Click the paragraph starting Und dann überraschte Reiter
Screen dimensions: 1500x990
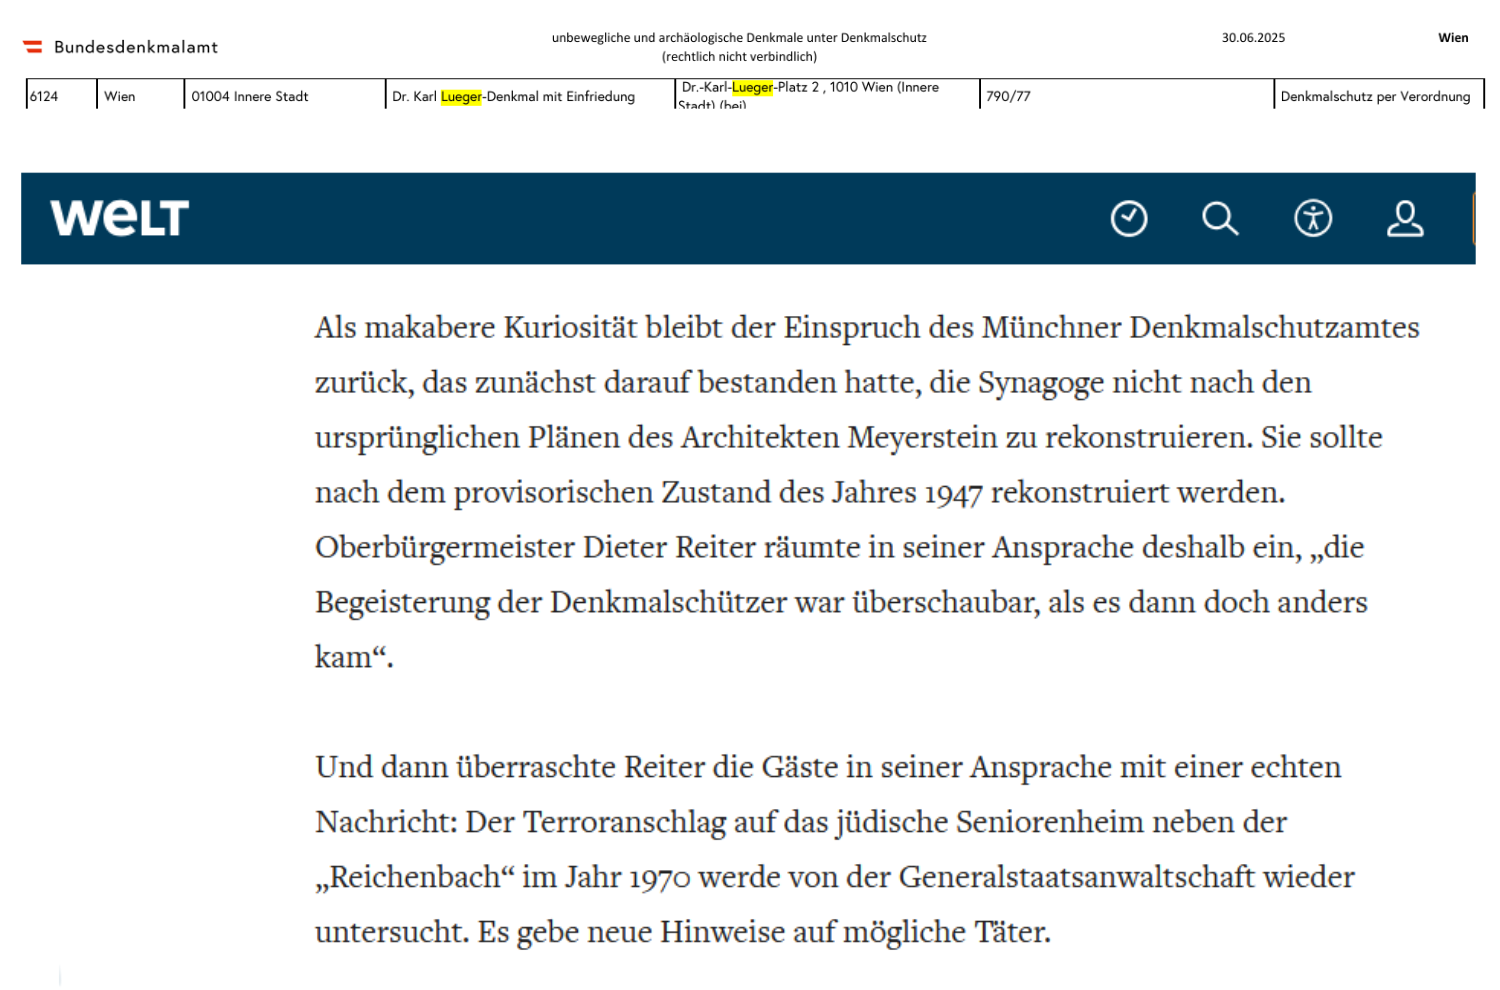[x=835, y=849]
